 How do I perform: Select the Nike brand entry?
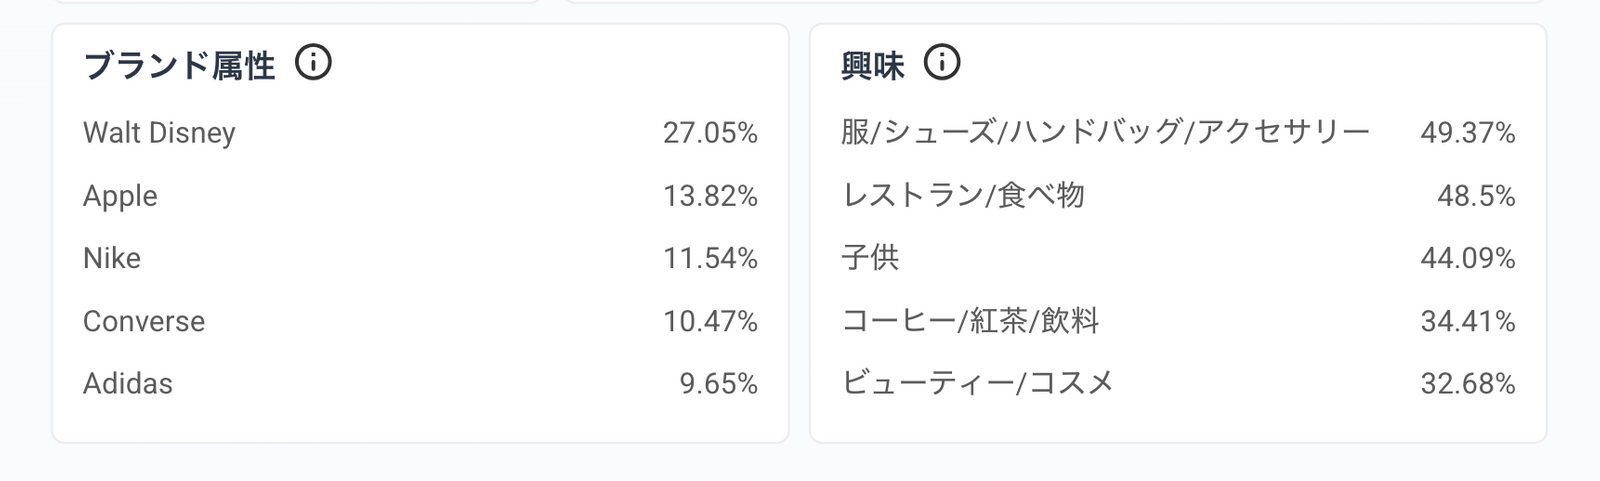click(112, 259)
